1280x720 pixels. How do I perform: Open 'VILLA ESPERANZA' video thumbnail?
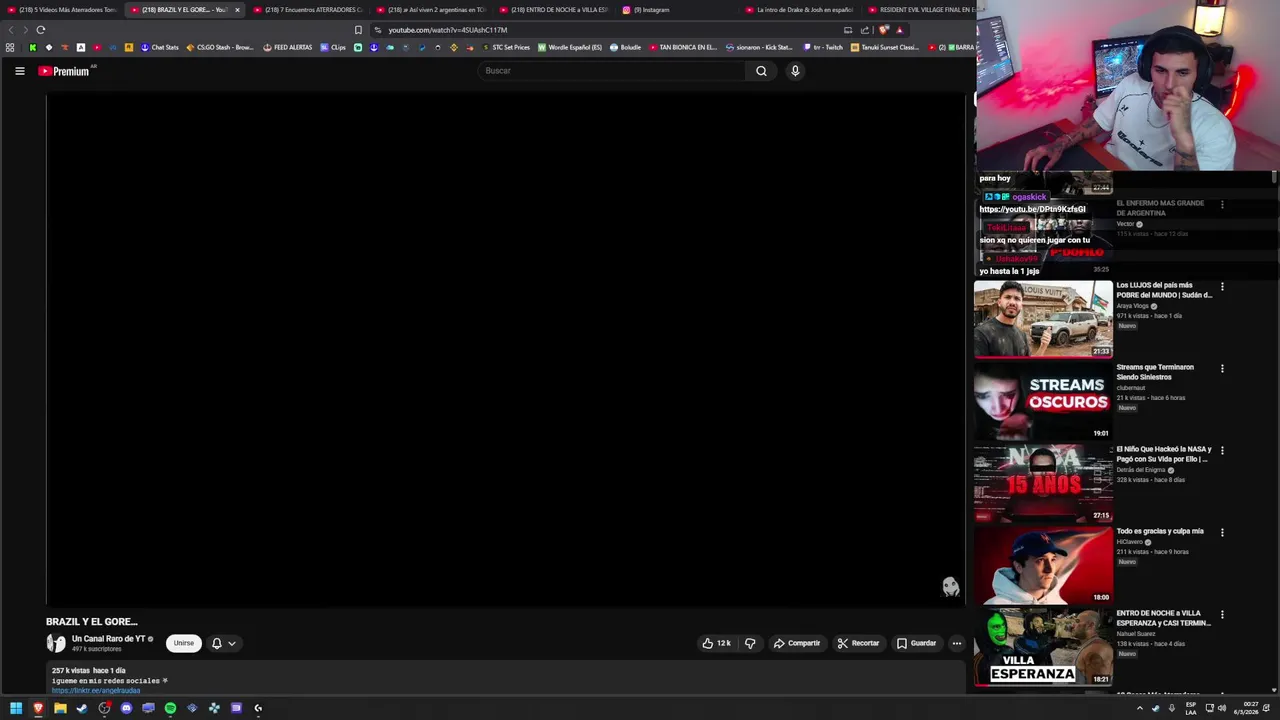pyautogui.click(x=1043, y=647)
